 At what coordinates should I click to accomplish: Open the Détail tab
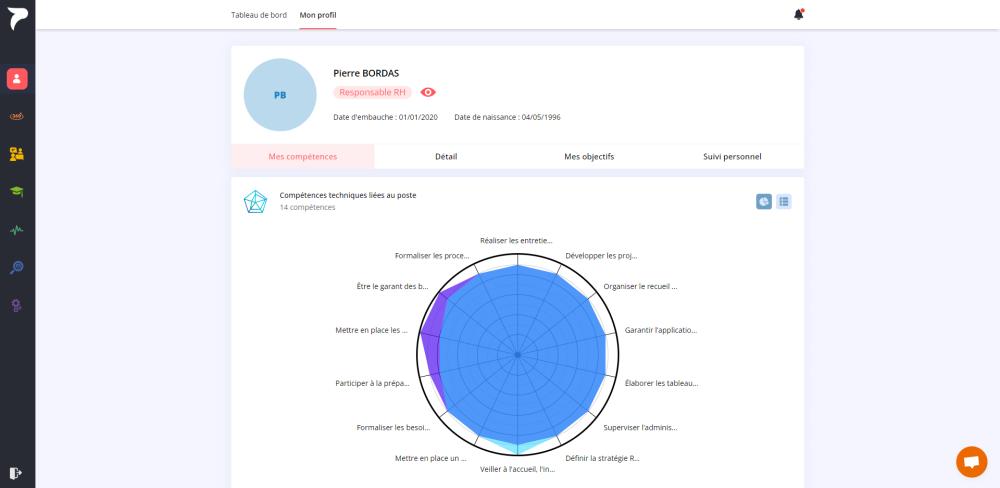[x=446, y=156]
